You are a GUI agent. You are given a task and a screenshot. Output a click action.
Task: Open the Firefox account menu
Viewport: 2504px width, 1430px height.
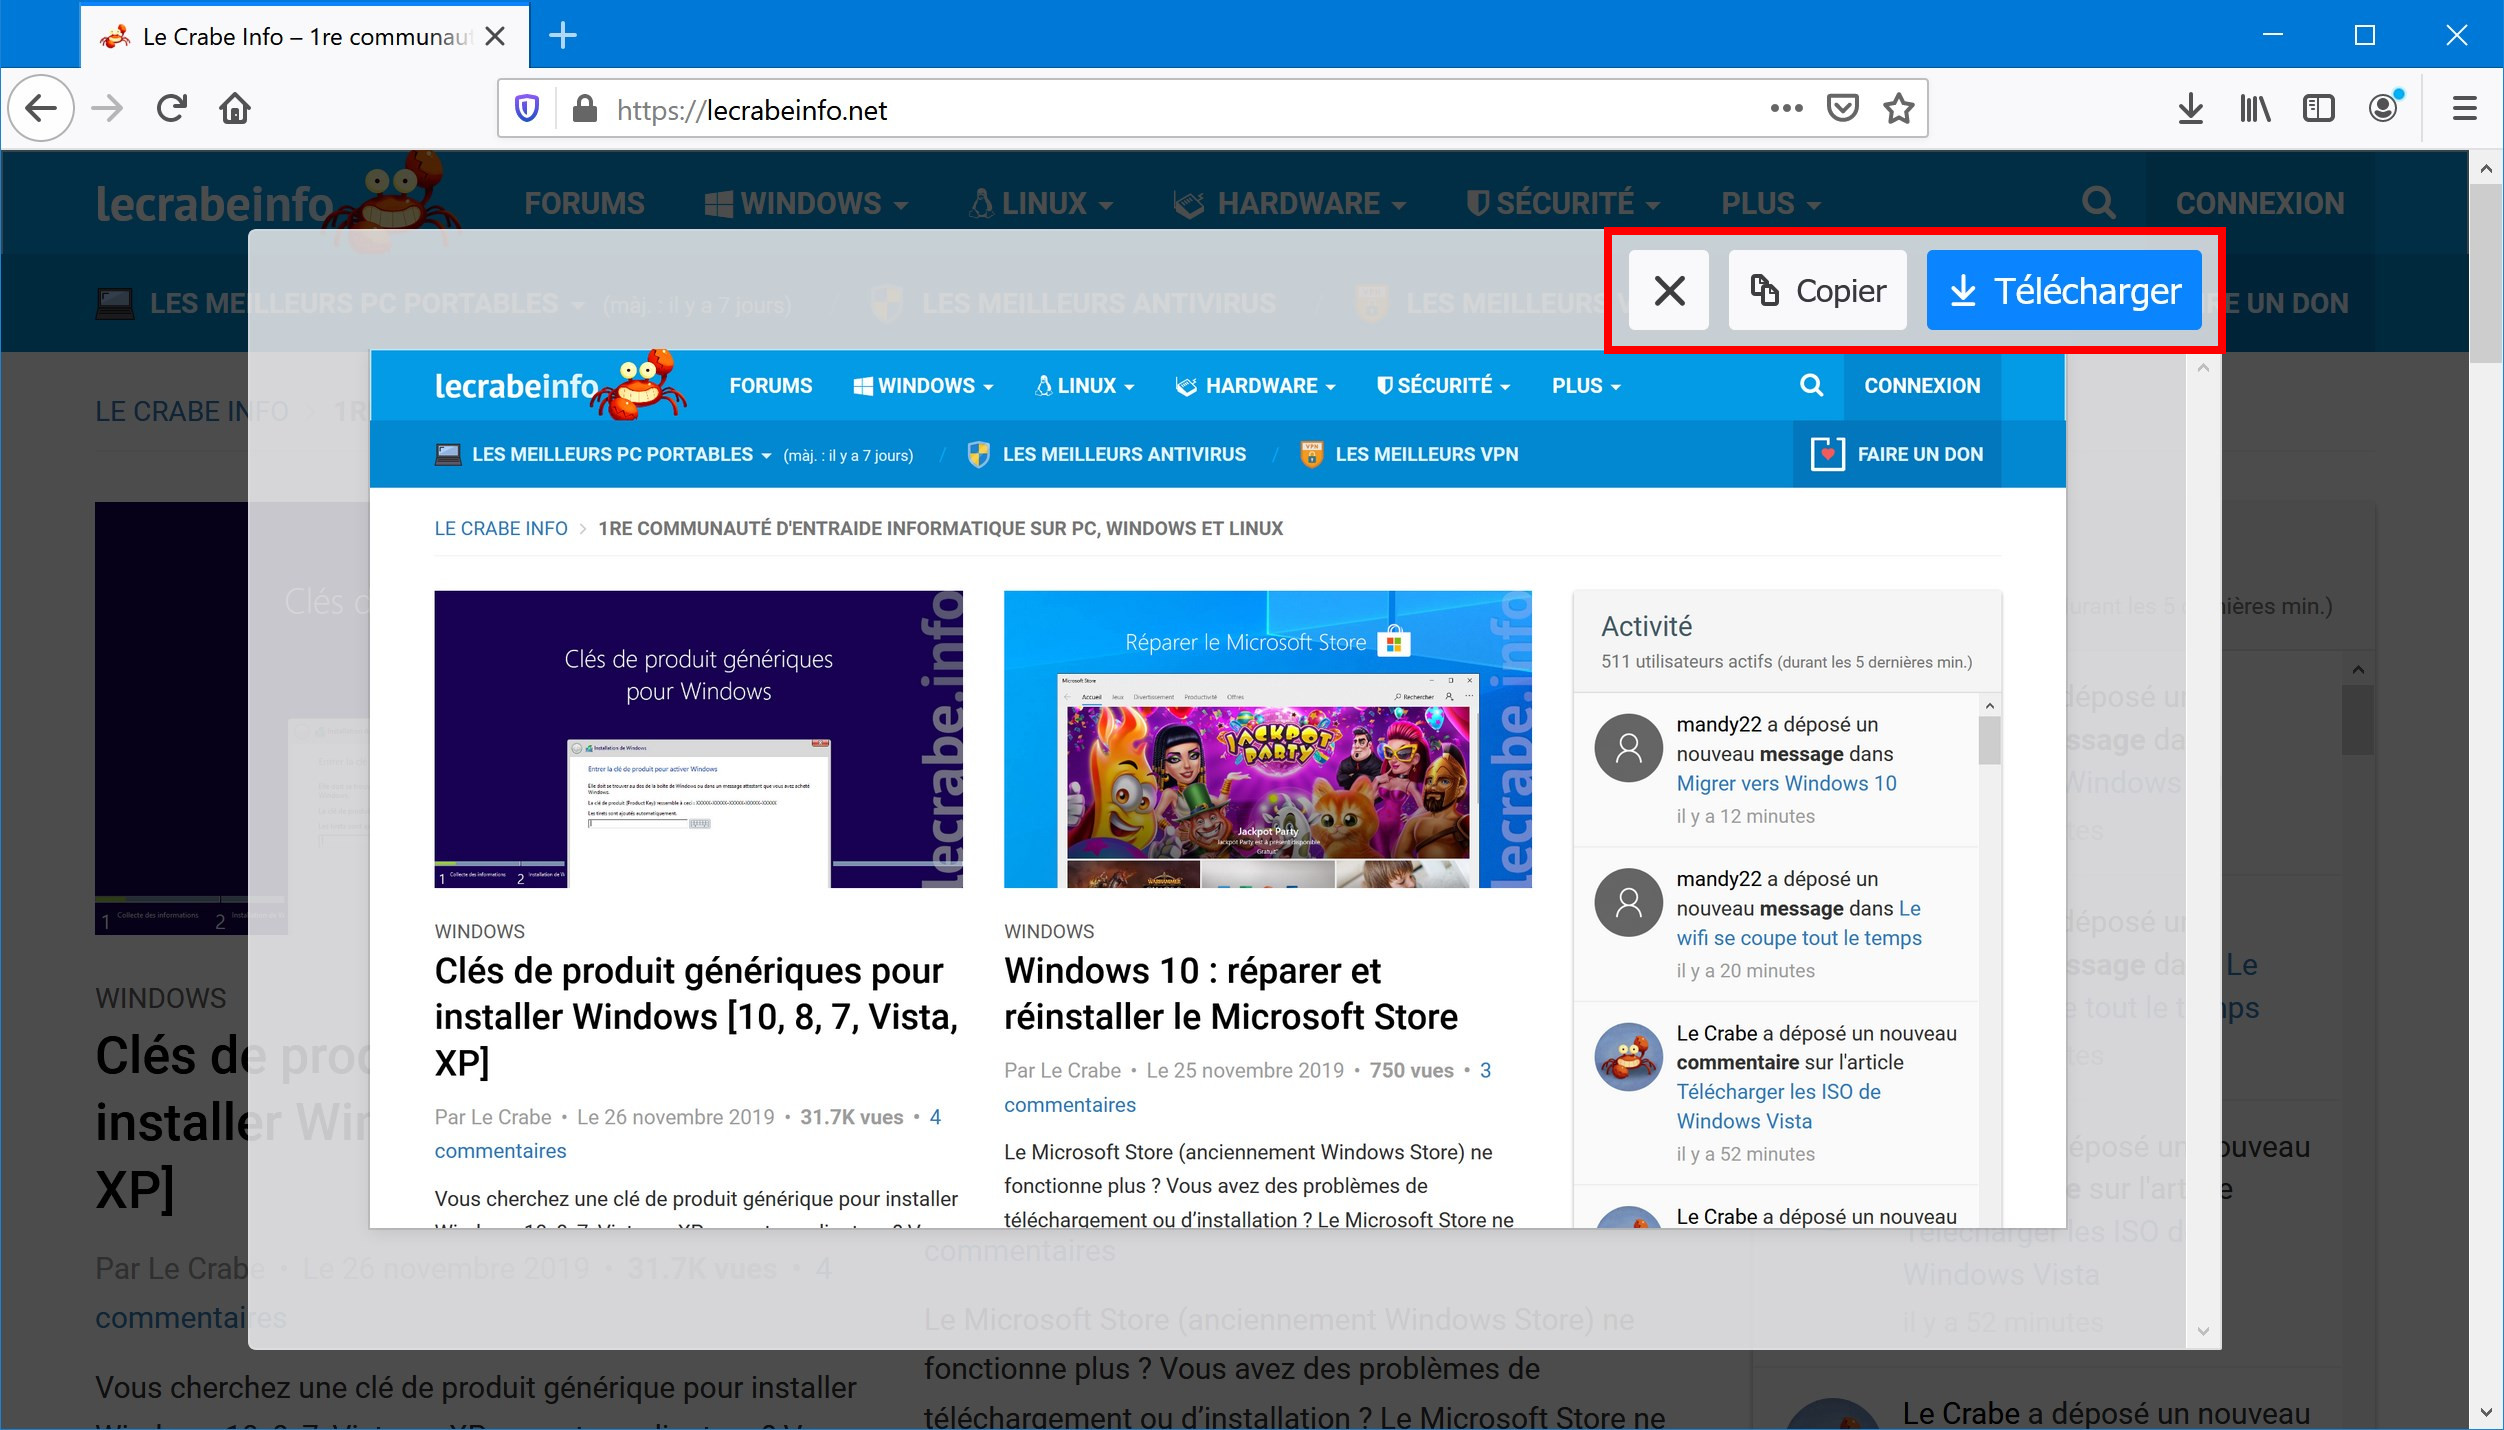click(2384, 107)
